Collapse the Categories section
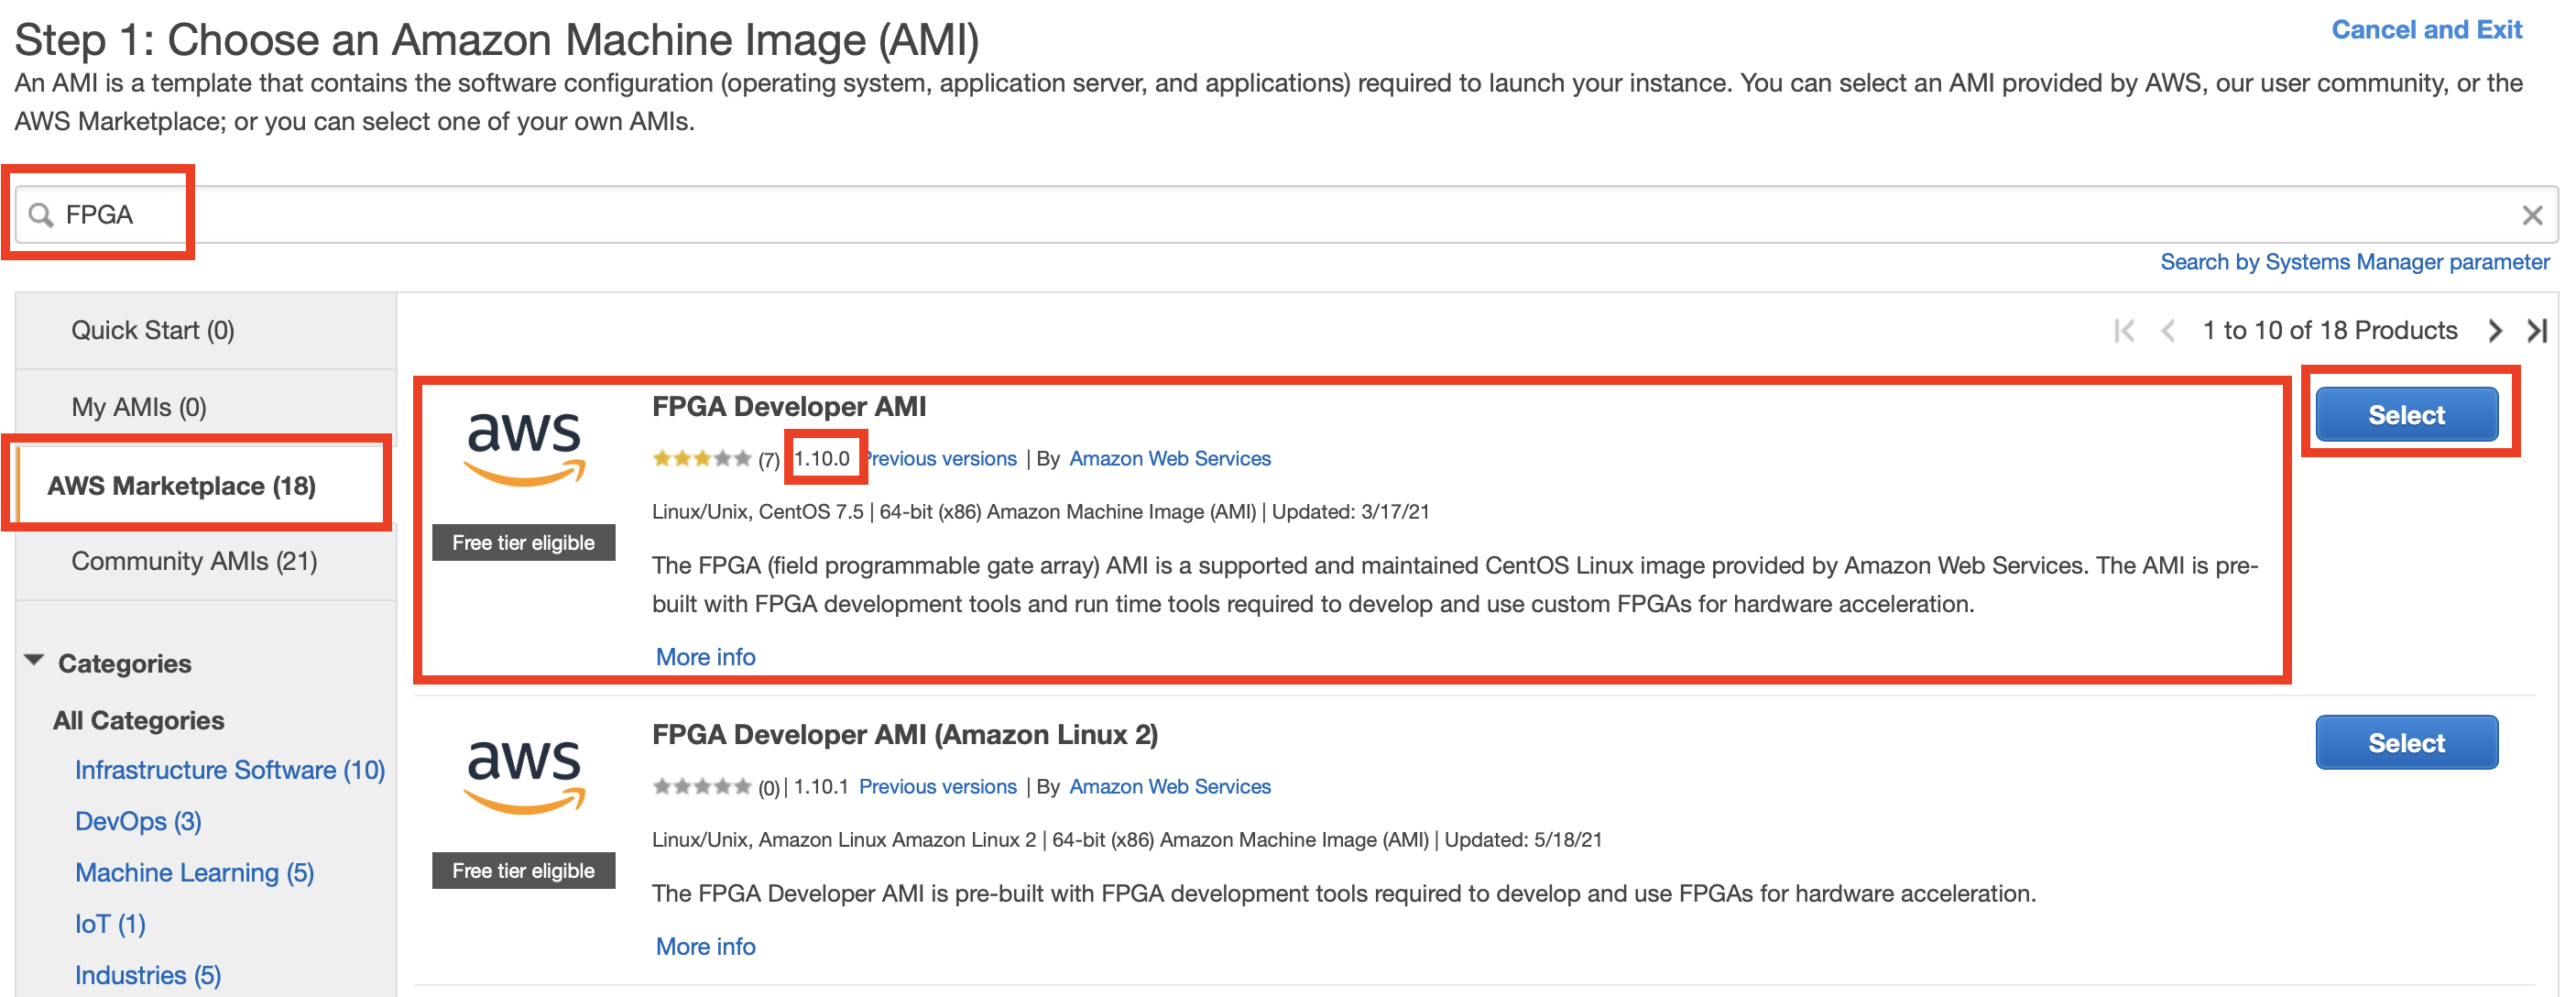This screenshot has height=997, width=2576. point(34,661)
